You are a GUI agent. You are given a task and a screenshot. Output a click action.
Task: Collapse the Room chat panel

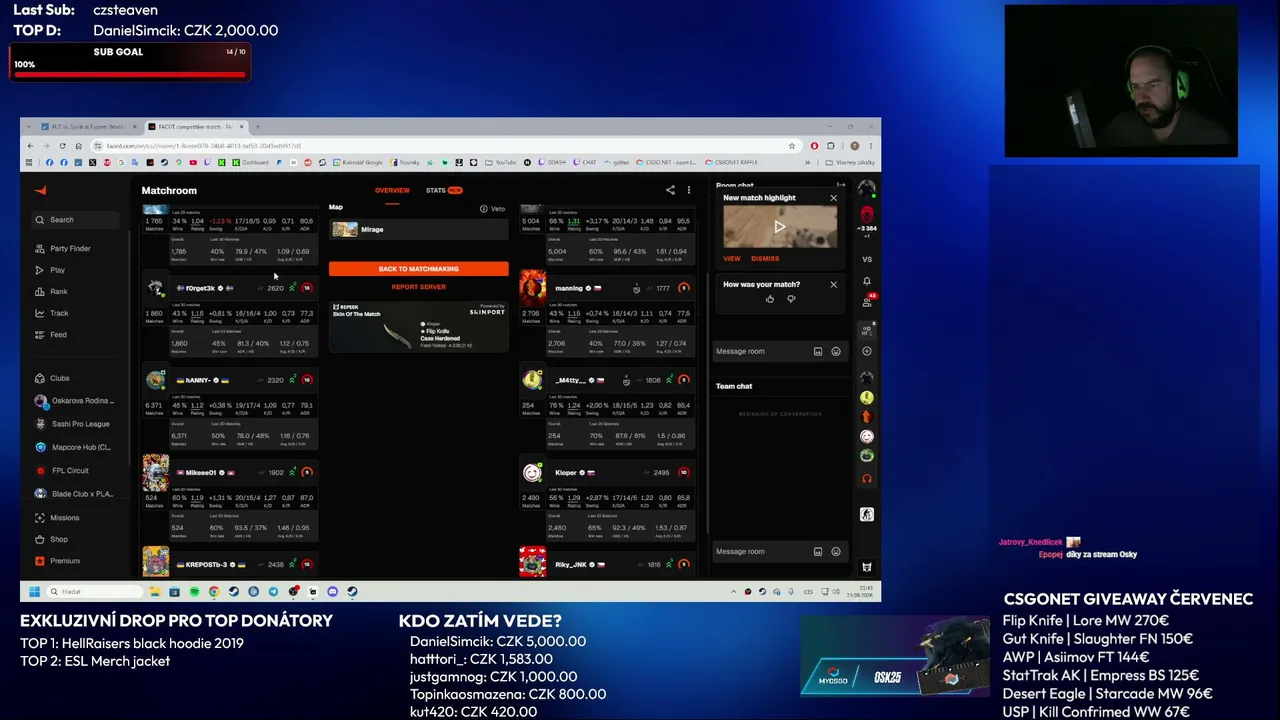click(841, 186)
